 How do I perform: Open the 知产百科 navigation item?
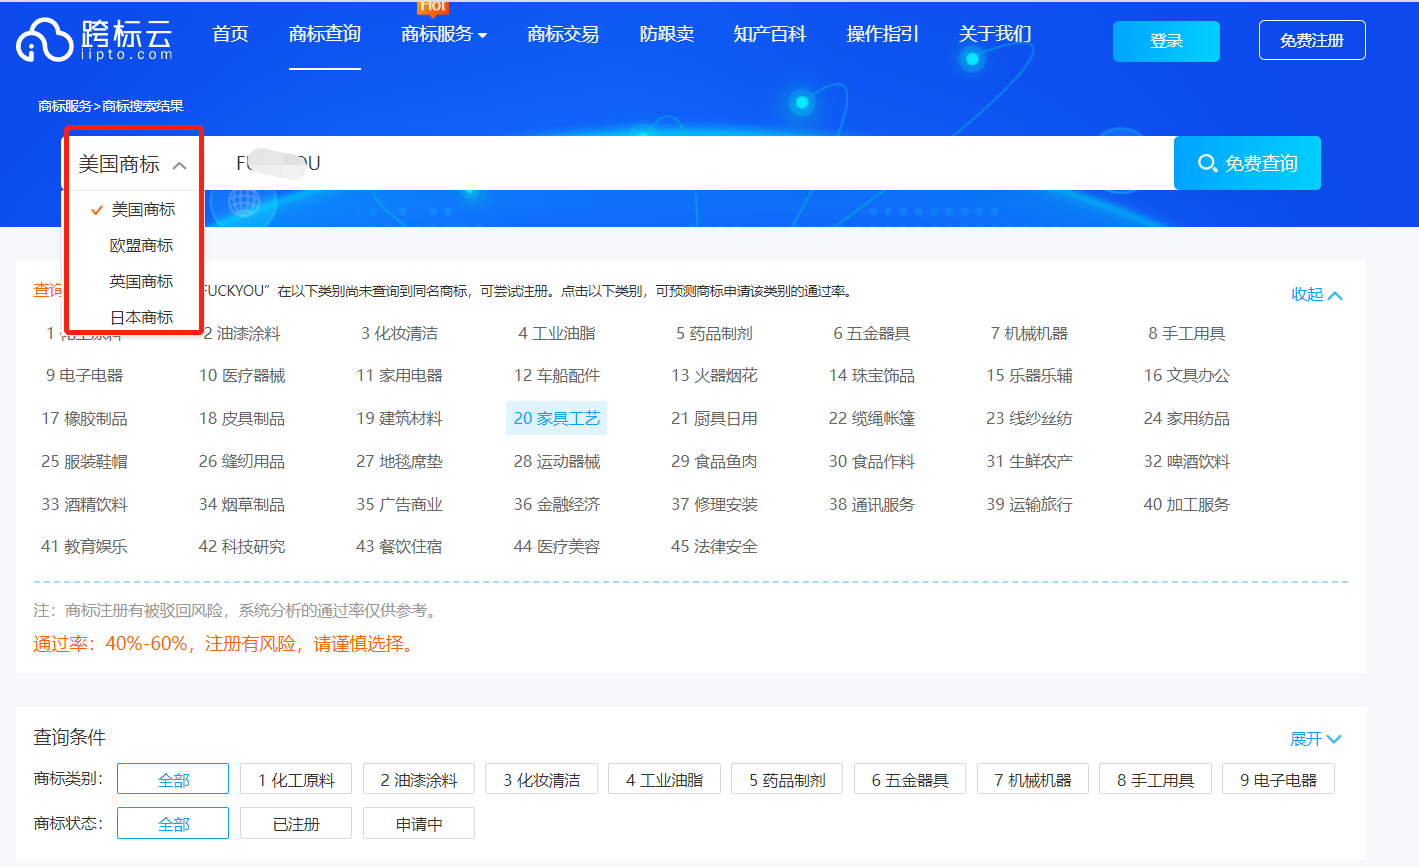click(770, 33)
